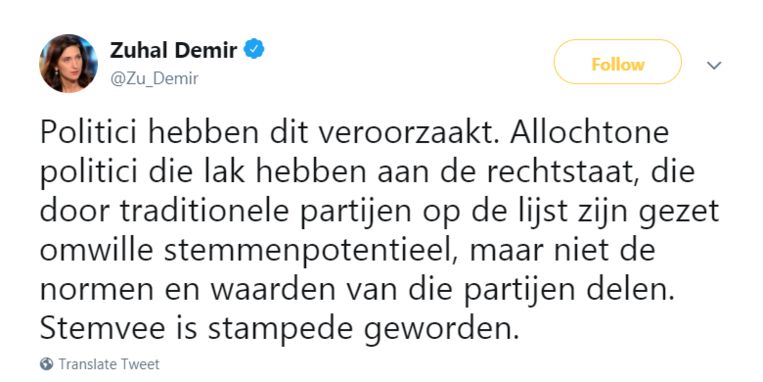Open Zuhal Demir's profile picture

69,63
